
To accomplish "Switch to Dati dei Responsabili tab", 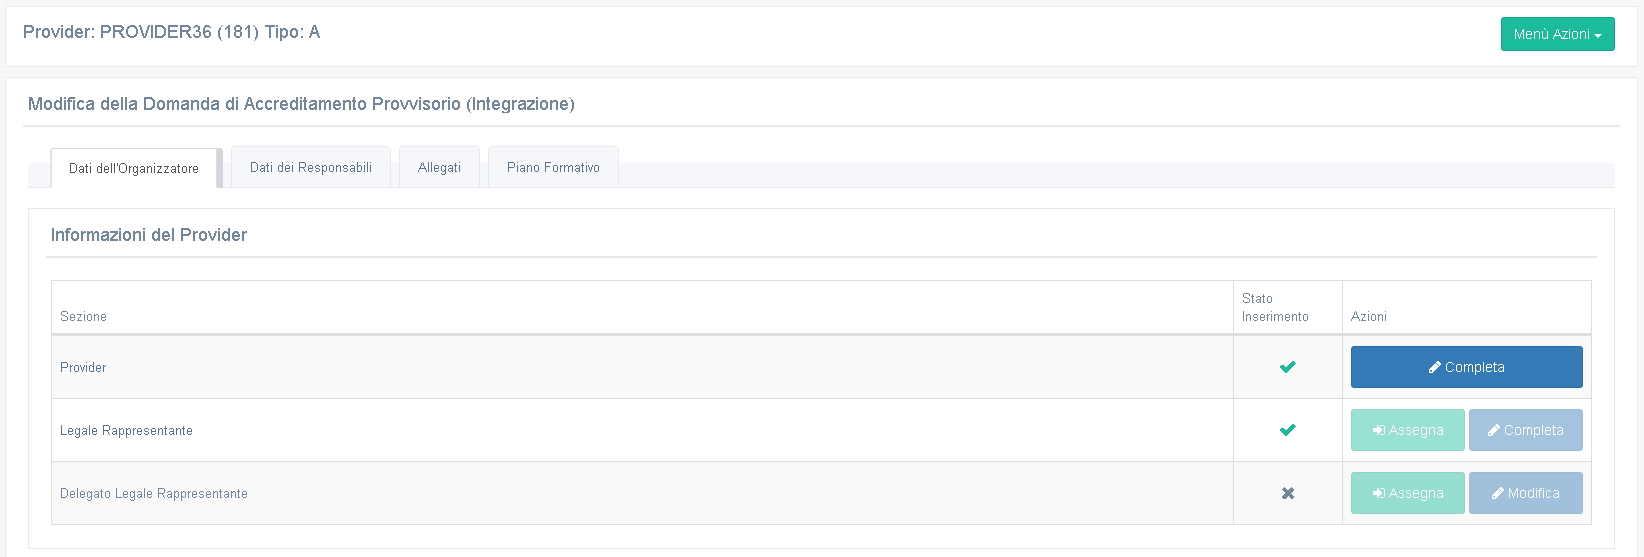I will coord(311,167).
